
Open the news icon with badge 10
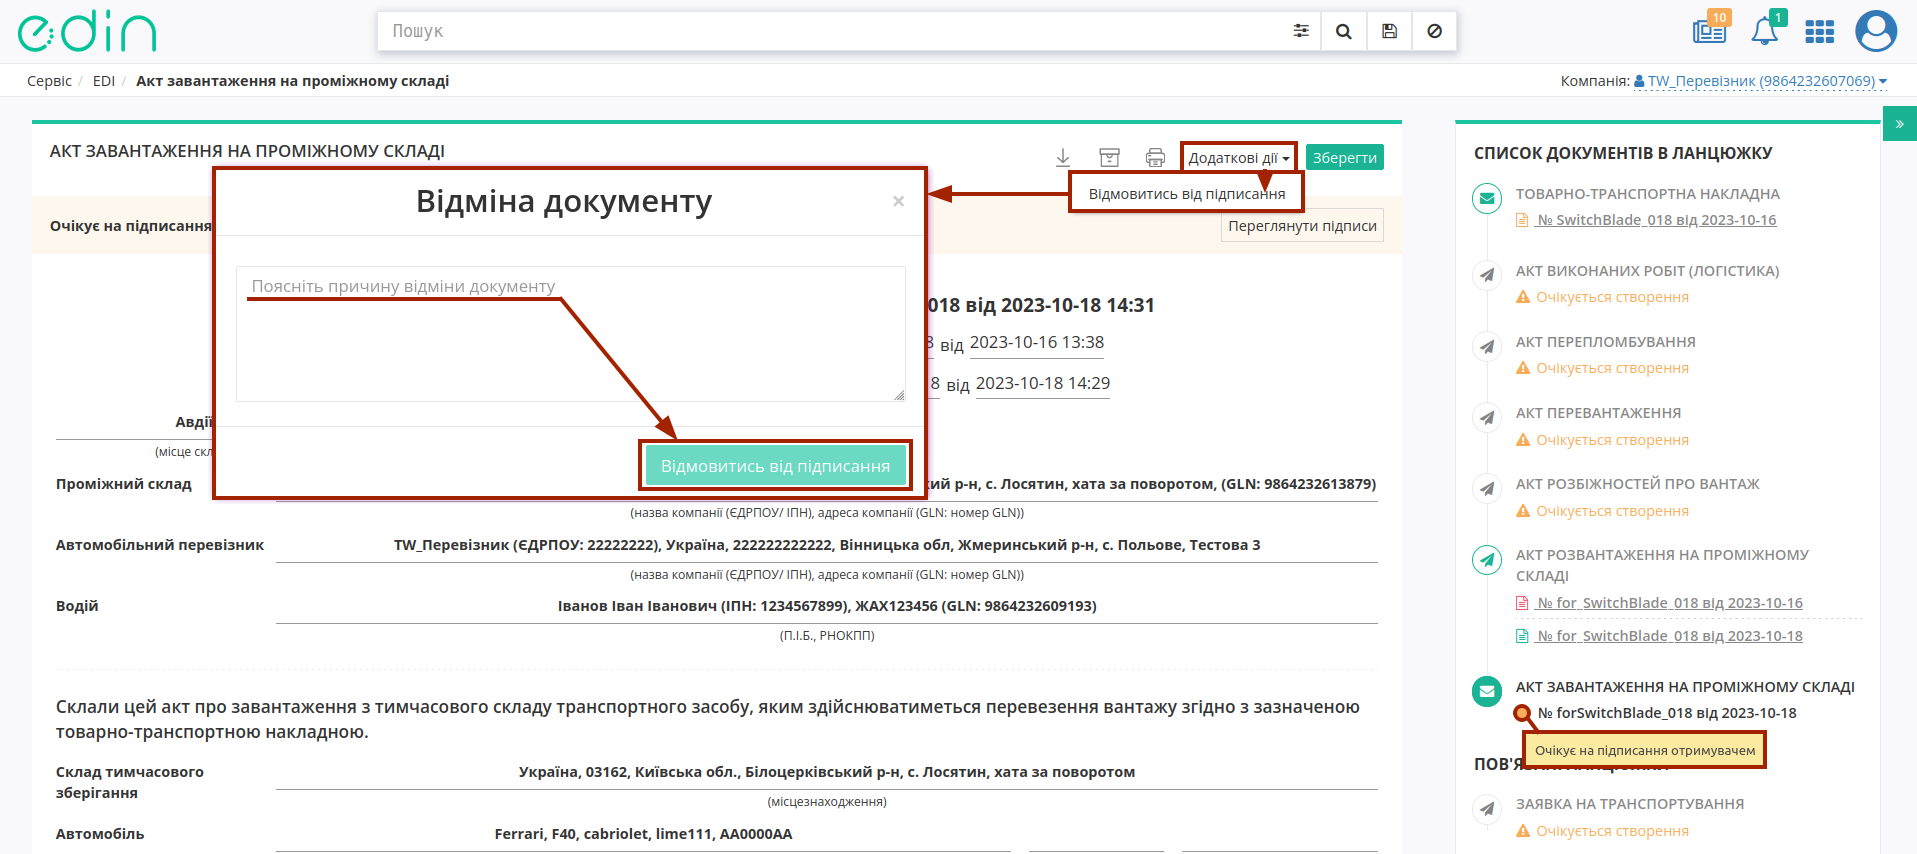1710,31
